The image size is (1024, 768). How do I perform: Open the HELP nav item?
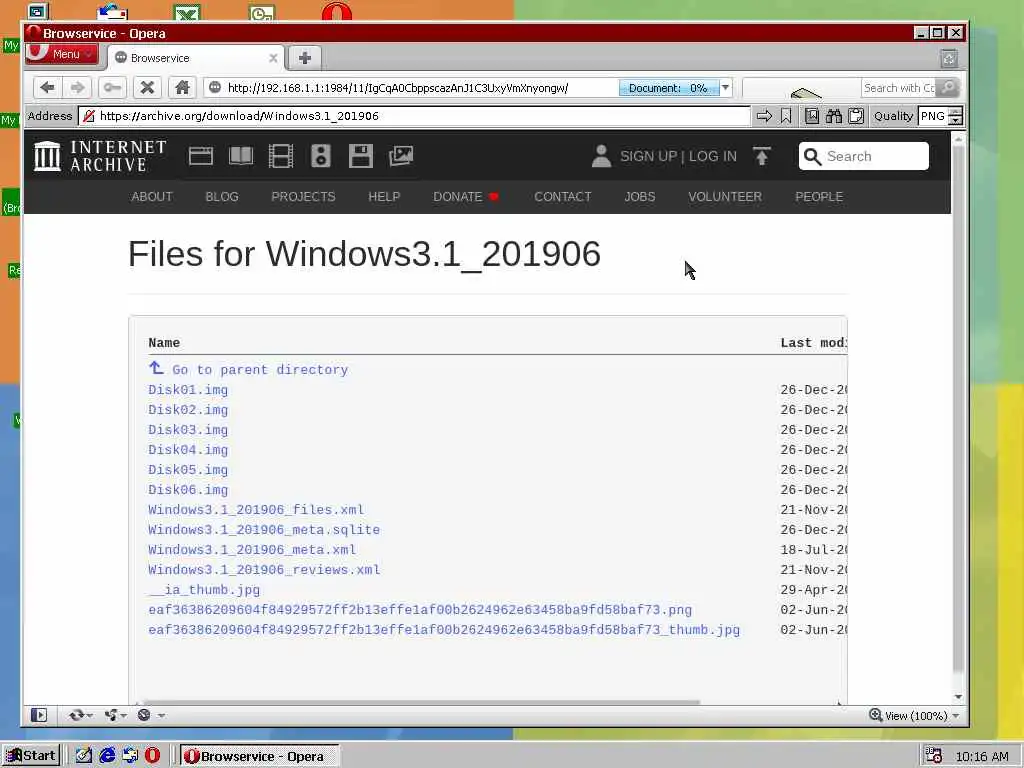click(384, 197)
